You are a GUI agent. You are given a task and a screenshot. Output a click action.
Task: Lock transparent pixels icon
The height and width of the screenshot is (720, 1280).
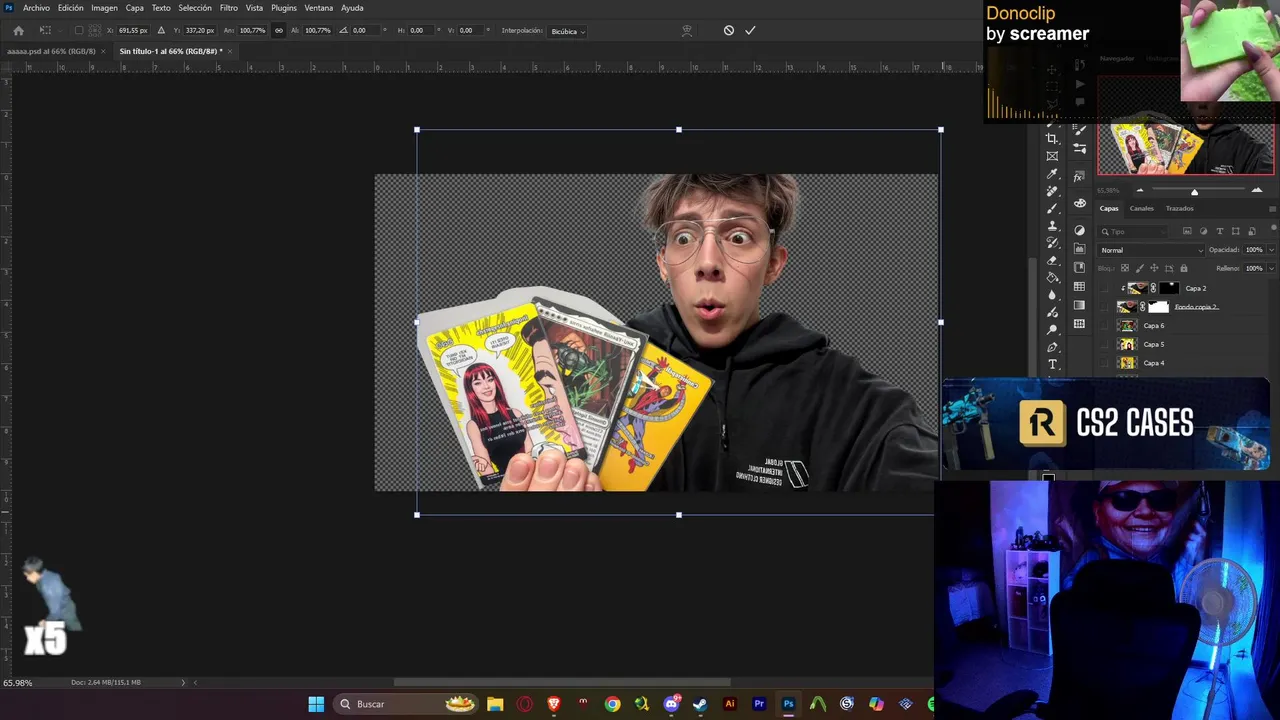point(1125,268)
